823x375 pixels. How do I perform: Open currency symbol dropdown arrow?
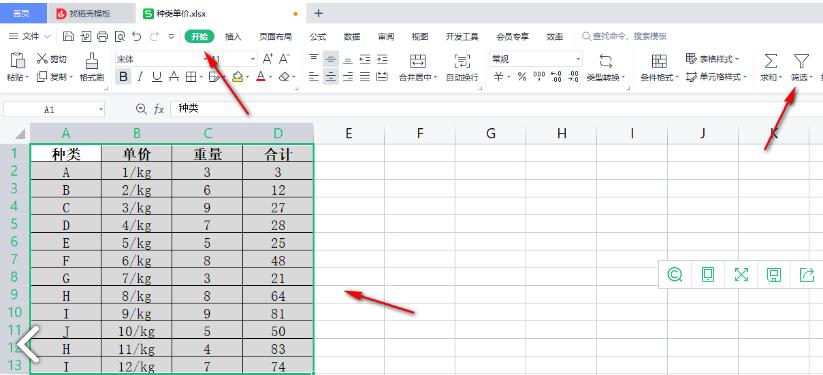pyautogui.click(x=508, y=77)
